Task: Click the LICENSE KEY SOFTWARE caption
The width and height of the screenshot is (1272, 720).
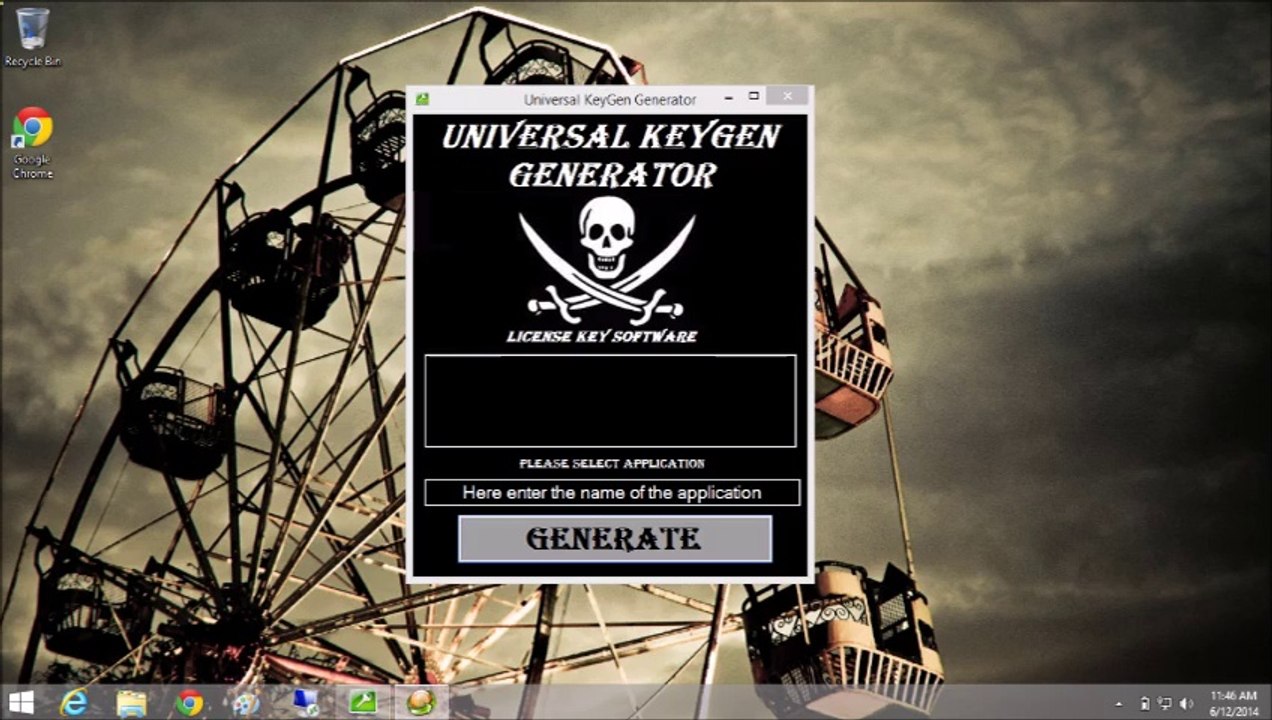Action: 601,336
